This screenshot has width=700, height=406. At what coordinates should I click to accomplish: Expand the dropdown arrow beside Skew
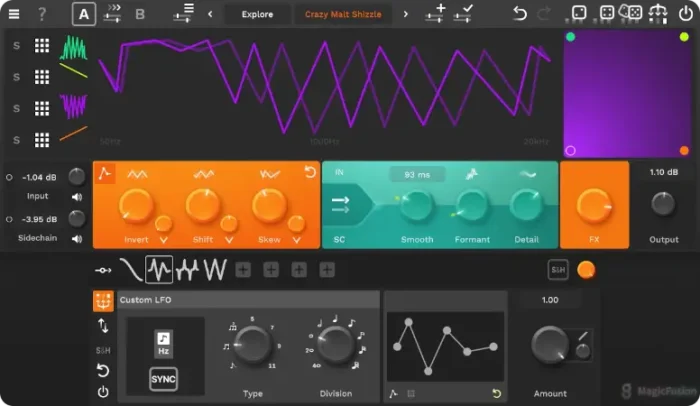(x=294, y=240)
